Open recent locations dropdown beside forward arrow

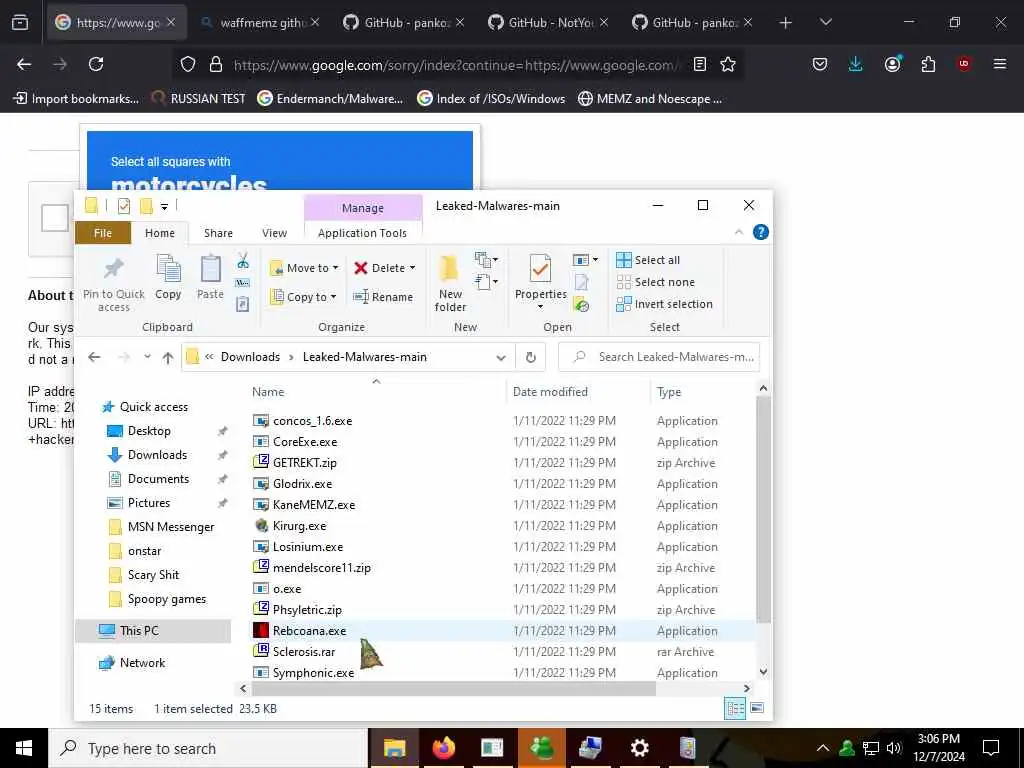coord(148,357)
